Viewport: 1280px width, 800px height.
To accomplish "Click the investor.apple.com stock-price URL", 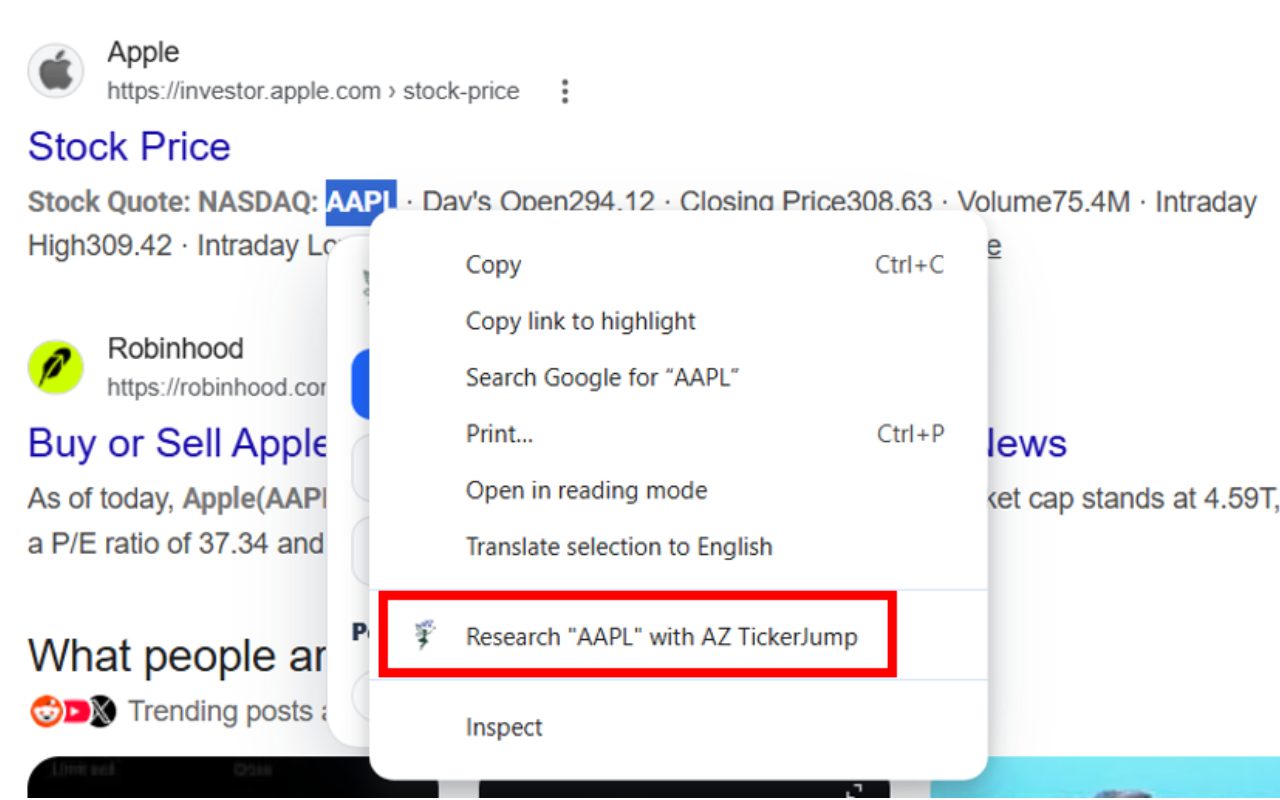I will 313,91.
